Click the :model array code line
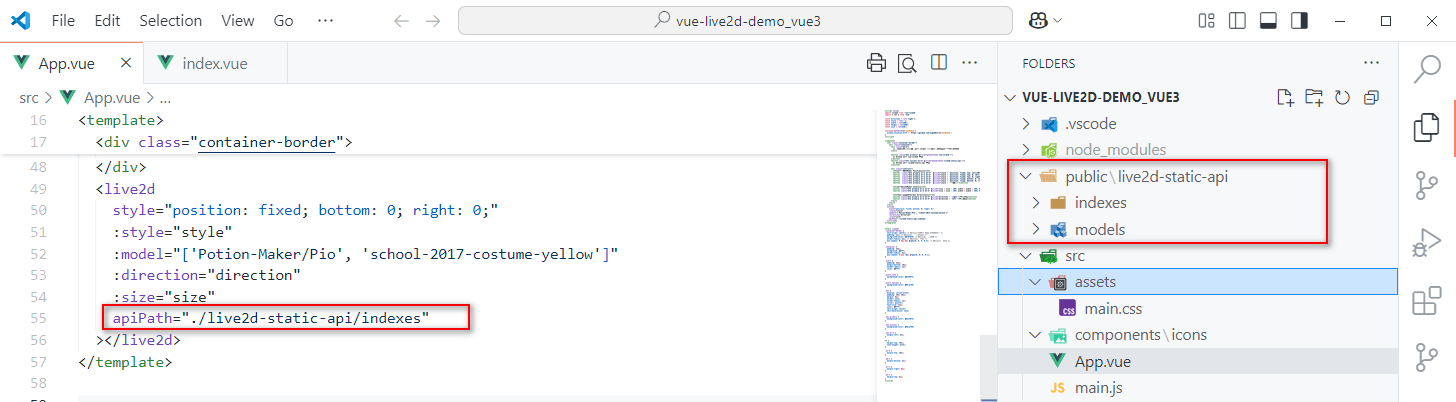Viewport: 1456px width, 402px height. click(x=365, y=254)
